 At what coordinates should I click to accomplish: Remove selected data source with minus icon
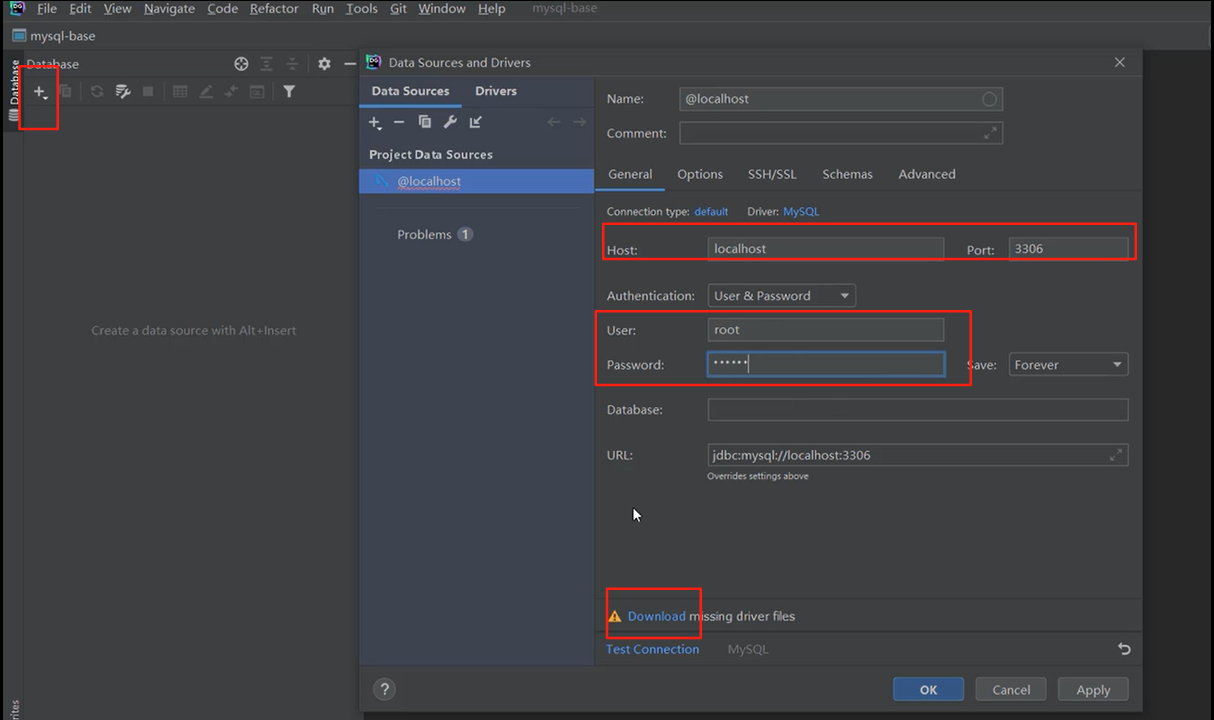click(x=399, y=122)
